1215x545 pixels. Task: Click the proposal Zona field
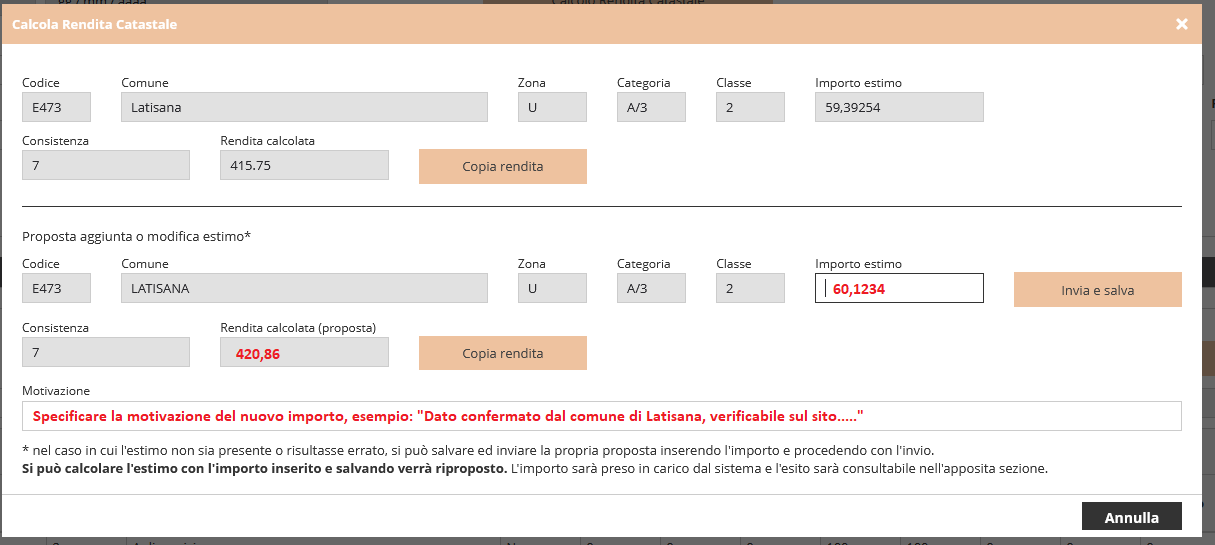tap(552, 289)
